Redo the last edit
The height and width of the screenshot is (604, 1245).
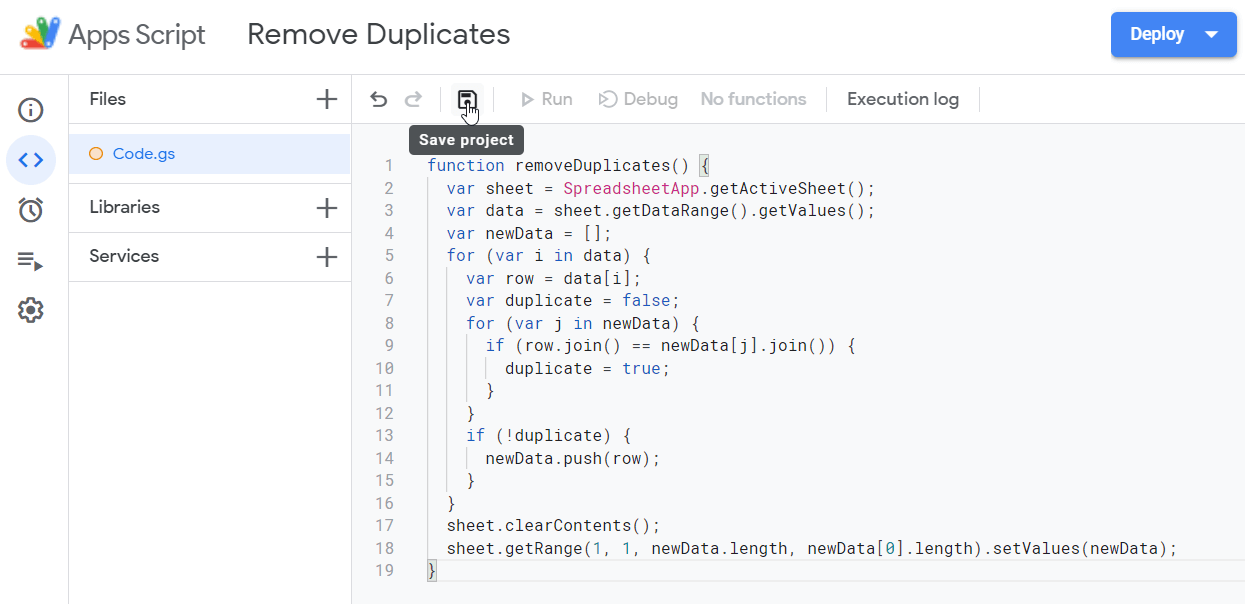(413, 98)
